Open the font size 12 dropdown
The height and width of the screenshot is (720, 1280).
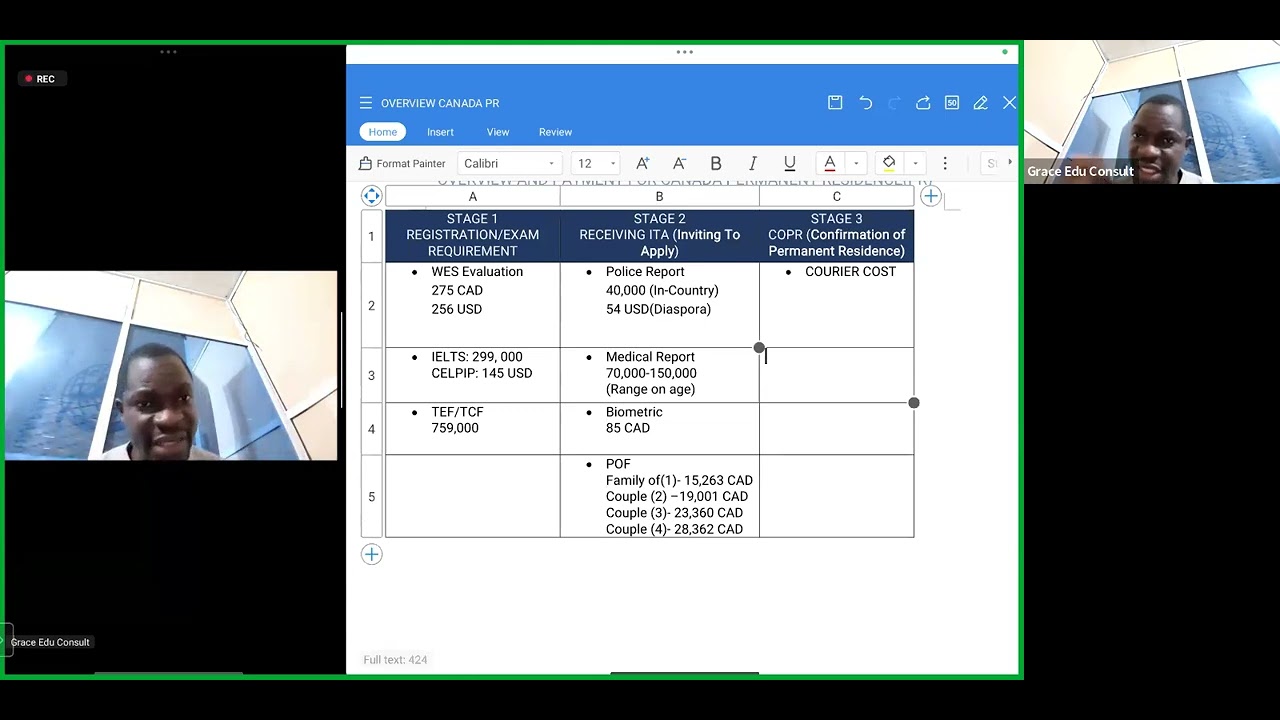pos(595,163)
